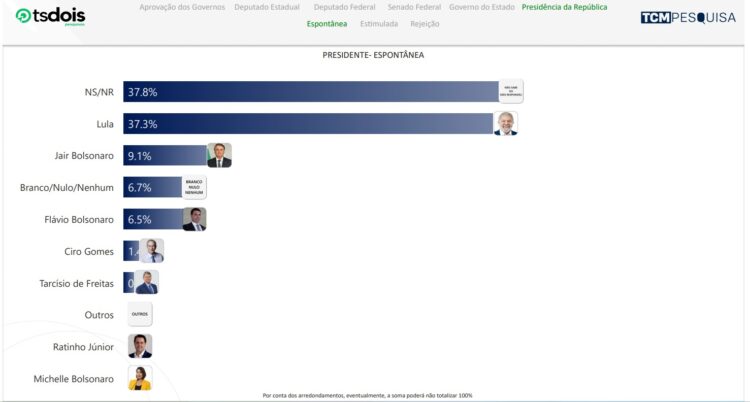The image size is (750, 402).
Task: Select Presidência da República tab
Action: pyautogui.click(x=564, y=7)
